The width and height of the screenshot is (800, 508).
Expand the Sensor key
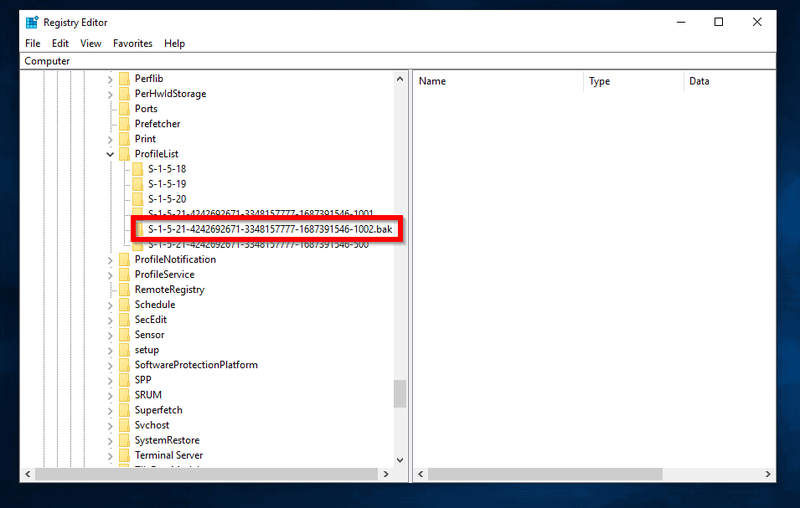pos(110,336)
